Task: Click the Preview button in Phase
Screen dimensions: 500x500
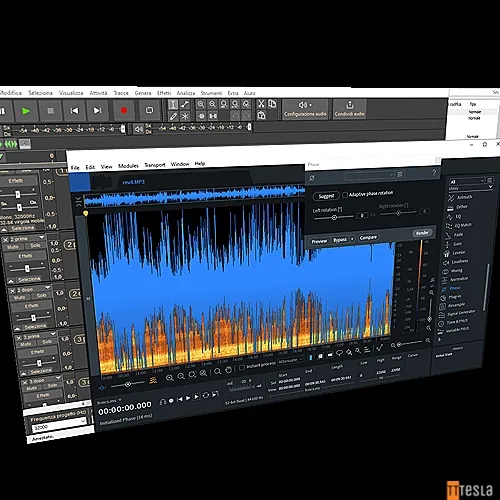Action: [319, 241]
